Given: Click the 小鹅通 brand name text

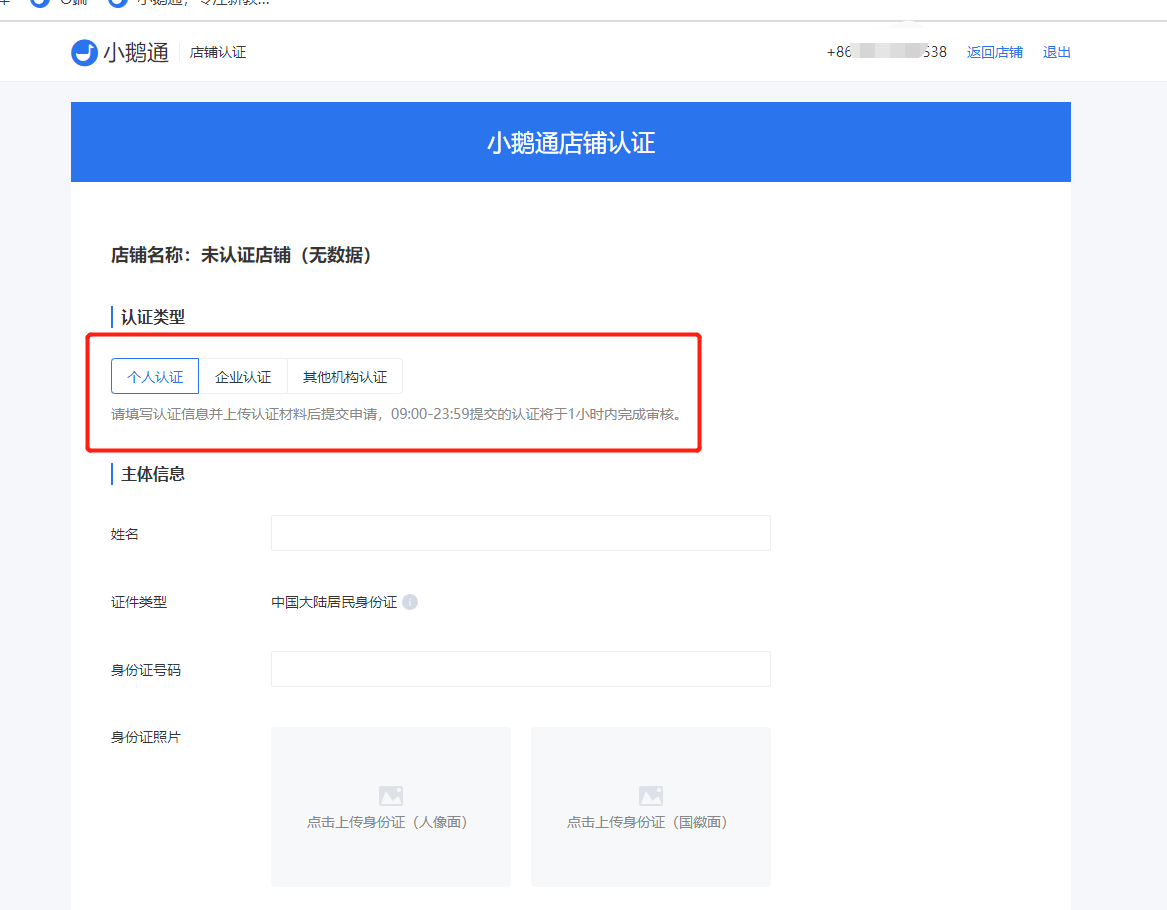Looking at the screenshot, I should (x=136, y=53).
